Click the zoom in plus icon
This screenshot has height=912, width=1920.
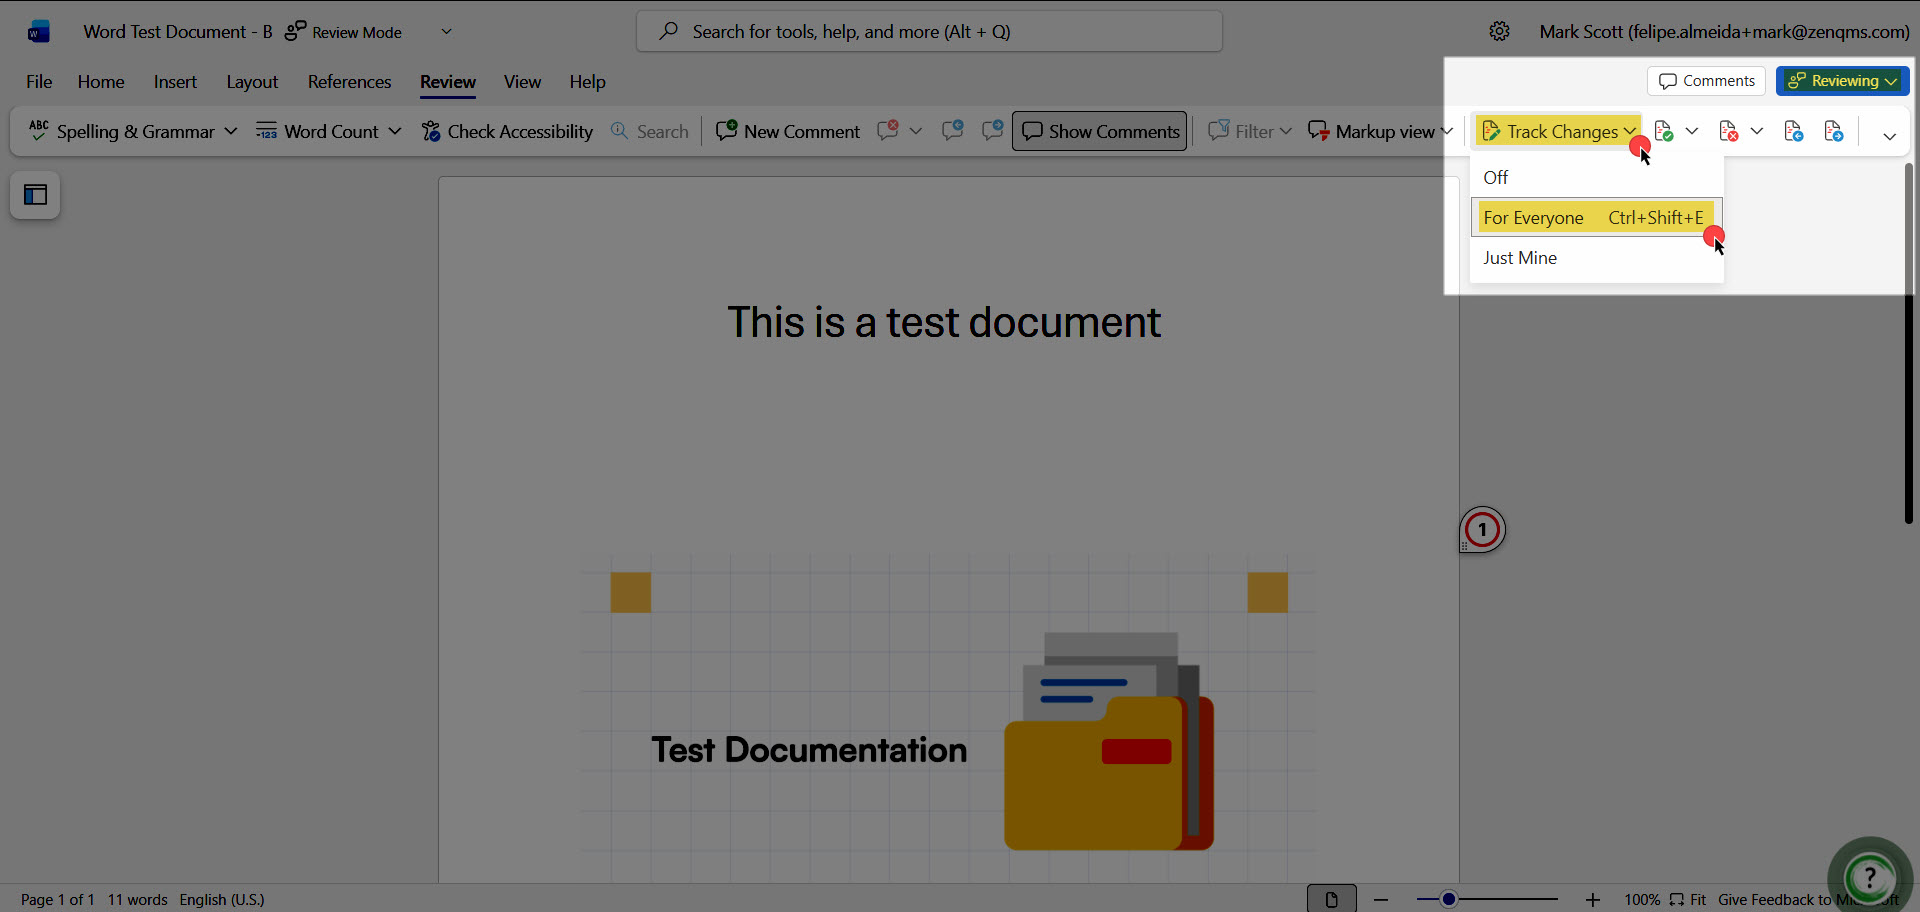tap(1593, 900)
